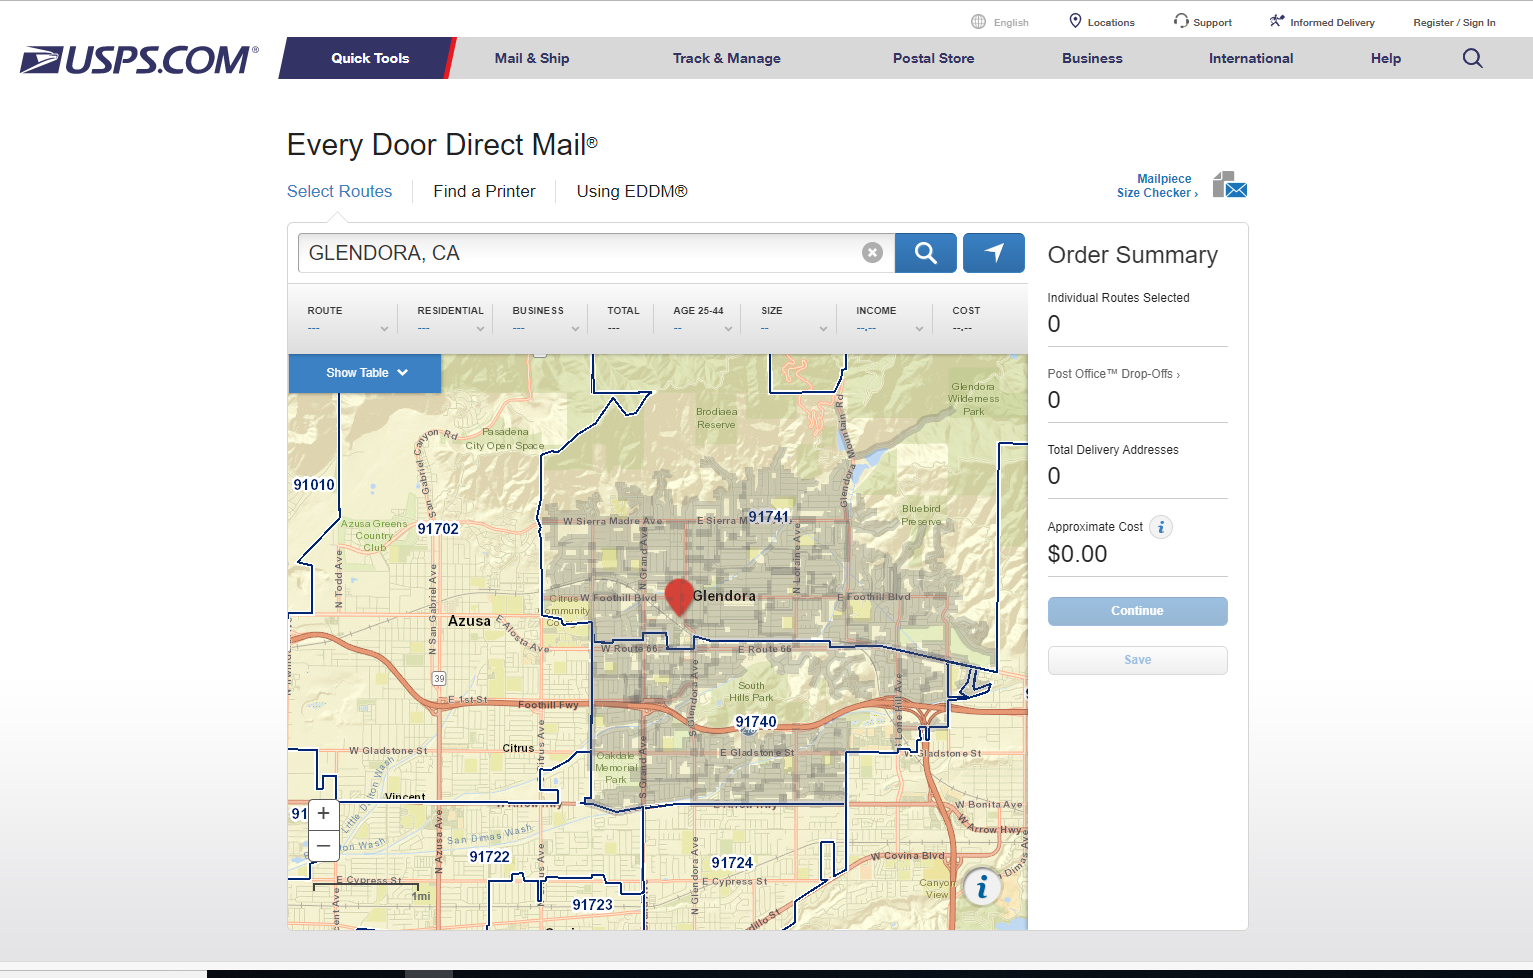Open the Help menu
The image size is (1533, 978).
(x=1386, y=58)
